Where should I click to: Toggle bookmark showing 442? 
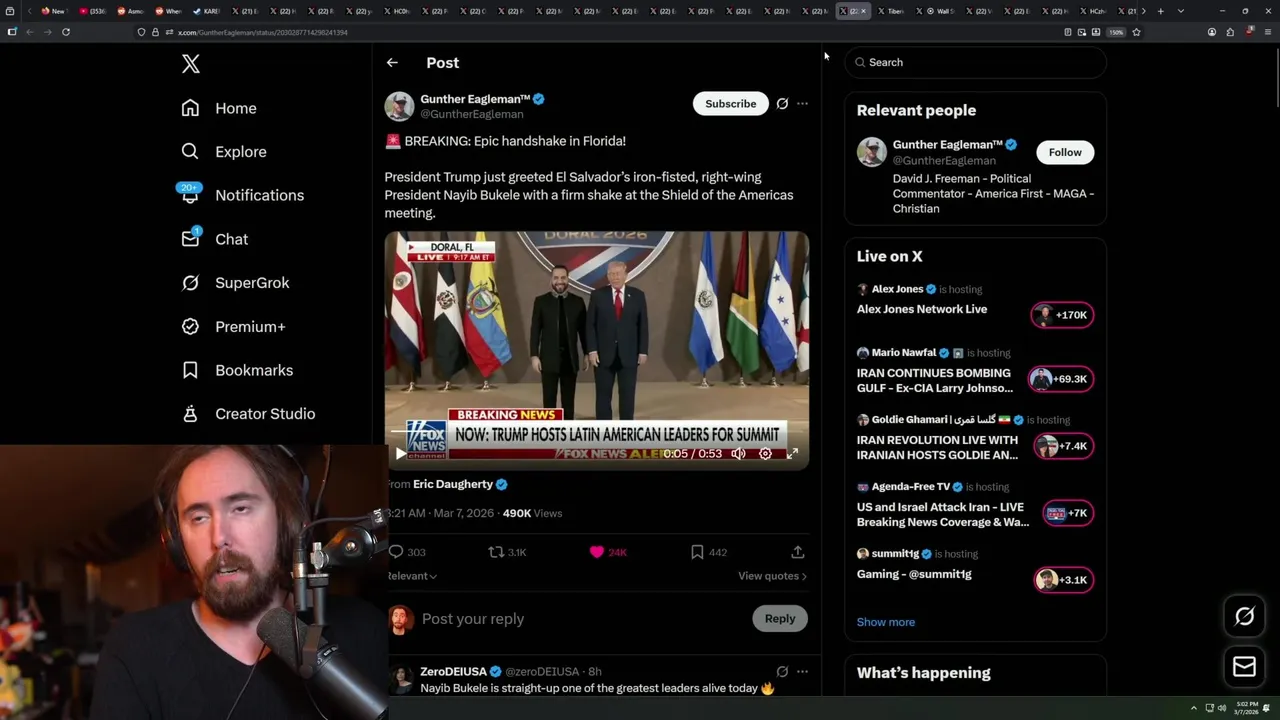tap(708, 552)
